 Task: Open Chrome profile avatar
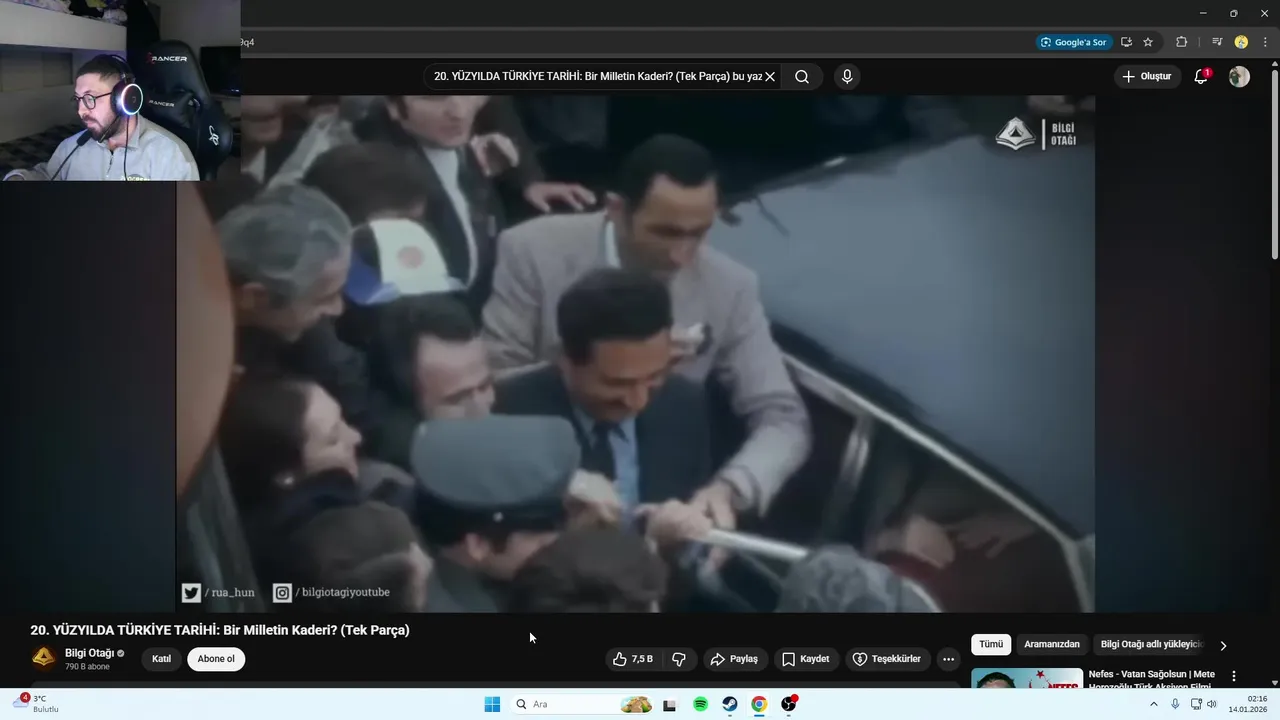[x=1241, y=42]
